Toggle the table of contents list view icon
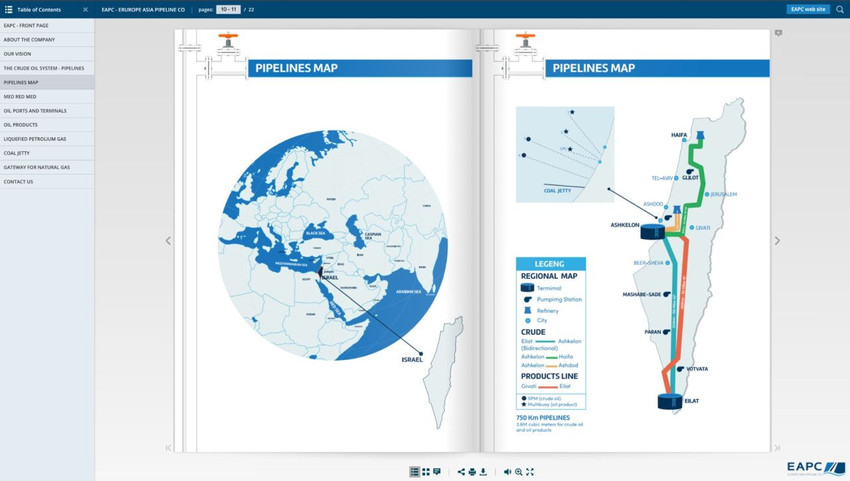This screenshot has width=850, height=481. tap(414, 472)
